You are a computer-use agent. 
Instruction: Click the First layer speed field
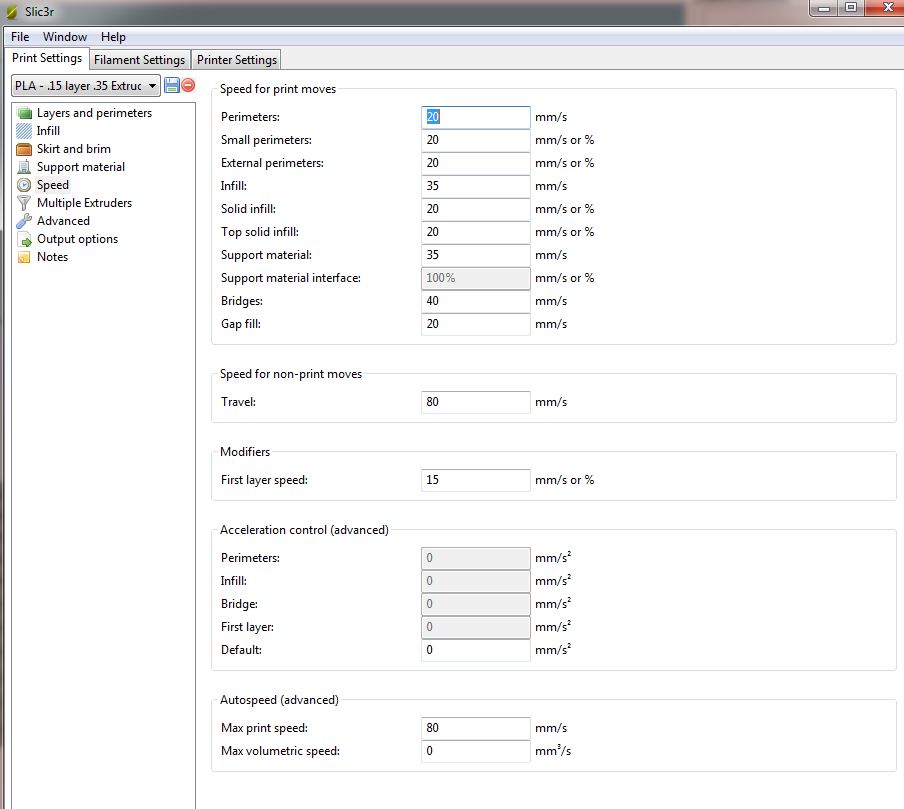tap(475, 480)
